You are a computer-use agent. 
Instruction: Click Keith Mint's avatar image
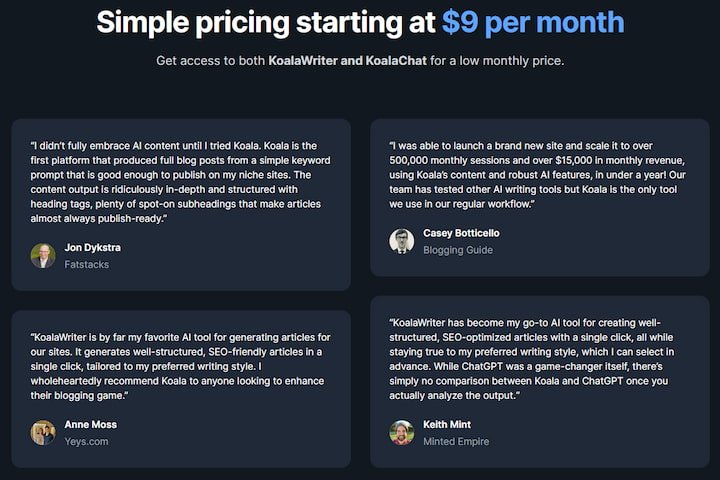(402, 433)
